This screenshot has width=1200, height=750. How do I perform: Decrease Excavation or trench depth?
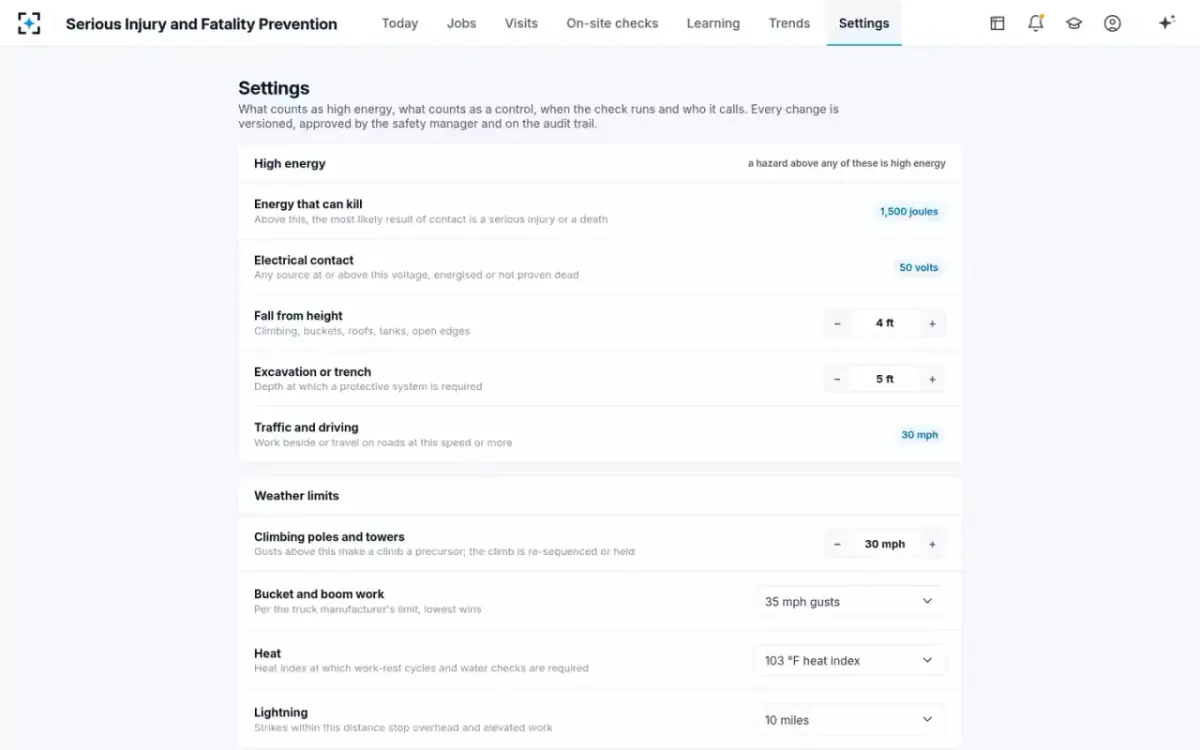point(837,379)
